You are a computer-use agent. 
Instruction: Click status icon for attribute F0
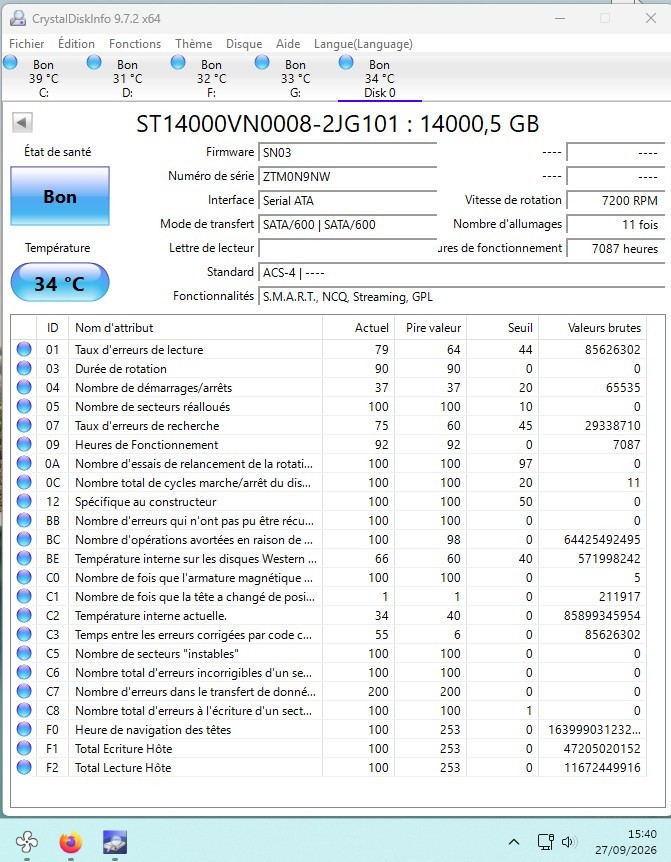coord(24,730)
